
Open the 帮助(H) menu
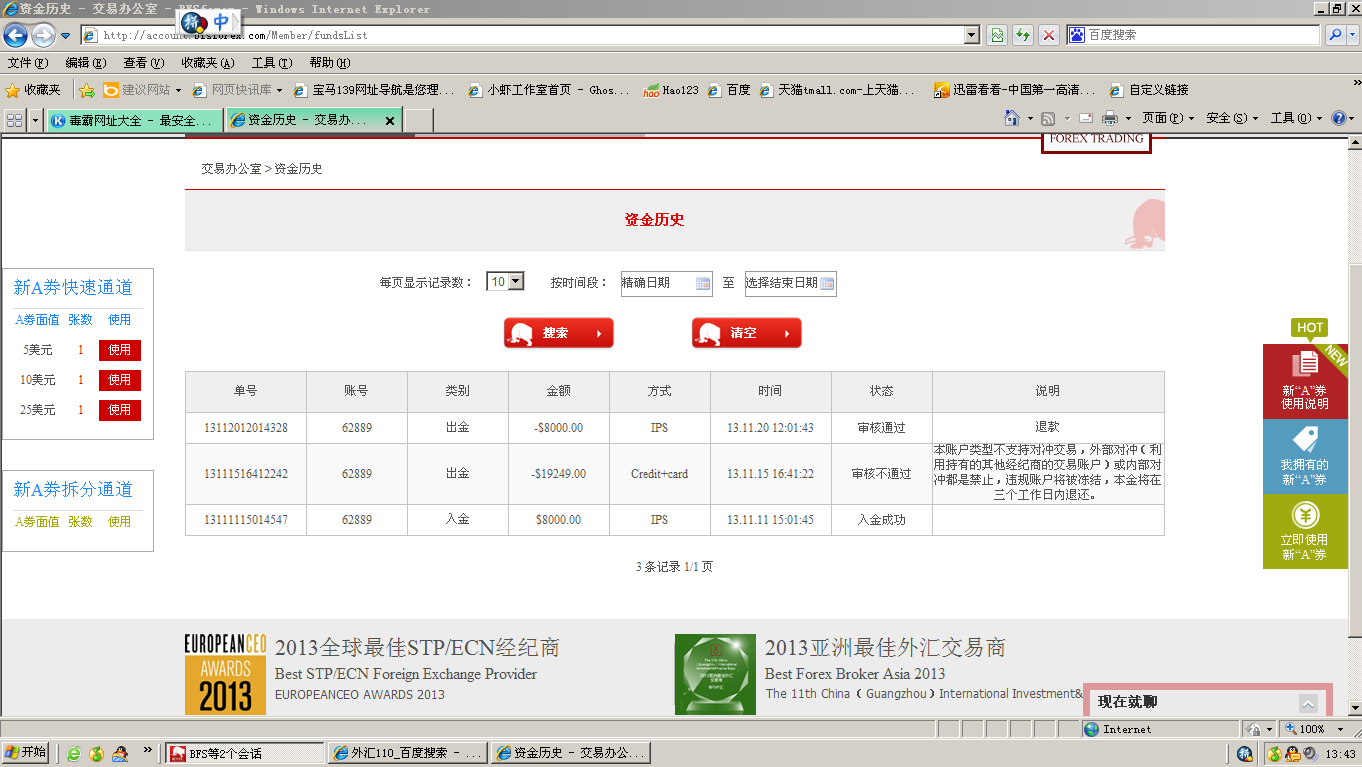click(330, 63)
